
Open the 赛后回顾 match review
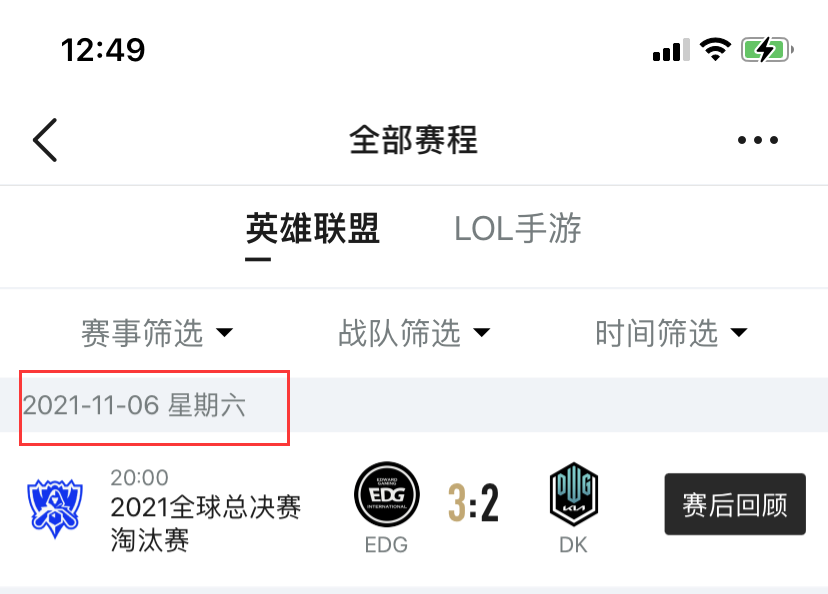point(735,504)
